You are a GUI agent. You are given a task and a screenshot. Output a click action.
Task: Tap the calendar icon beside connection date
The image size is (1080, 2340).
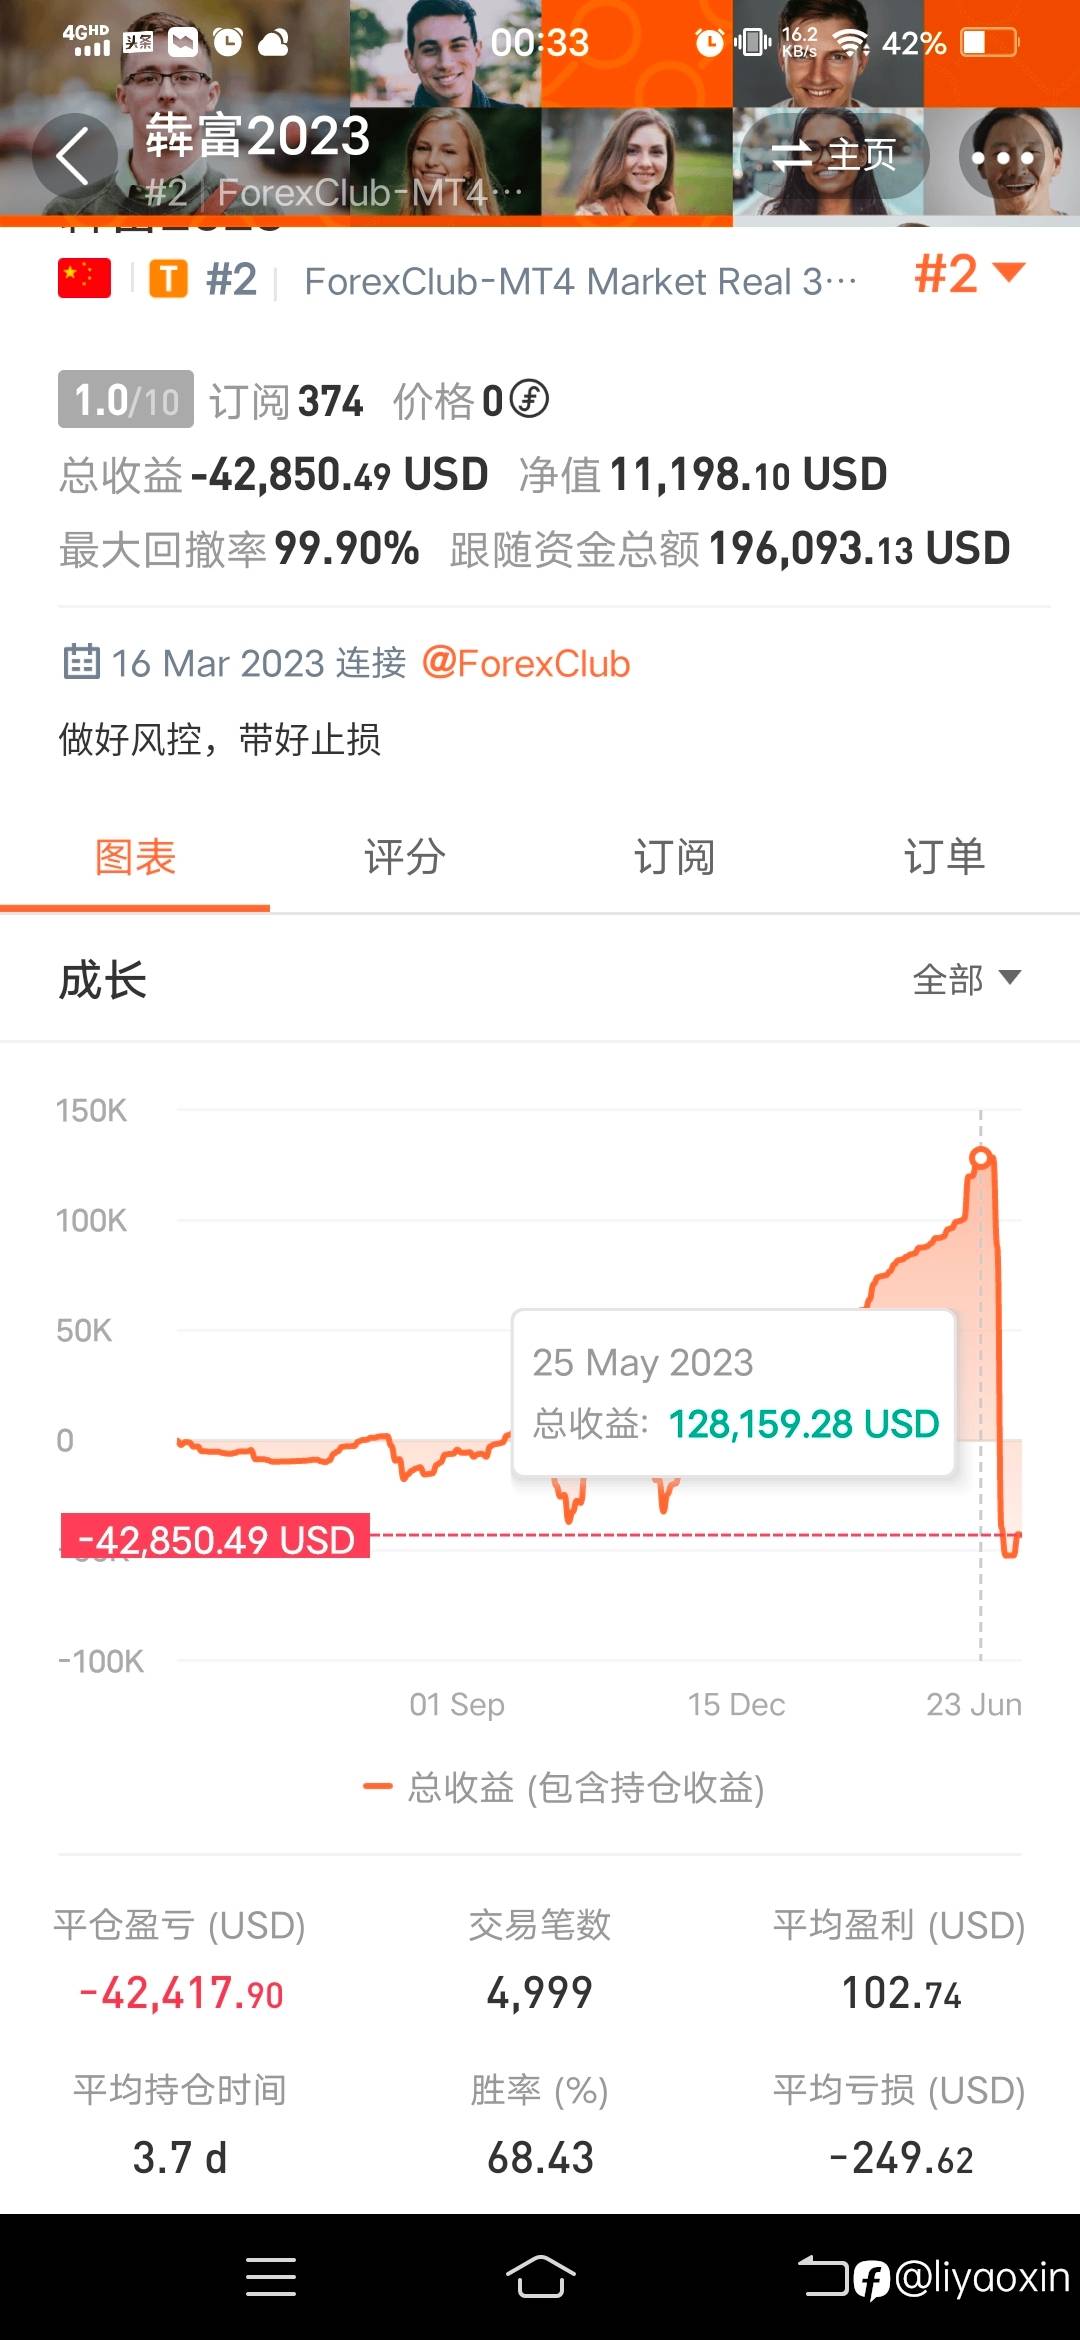(81, 662)
